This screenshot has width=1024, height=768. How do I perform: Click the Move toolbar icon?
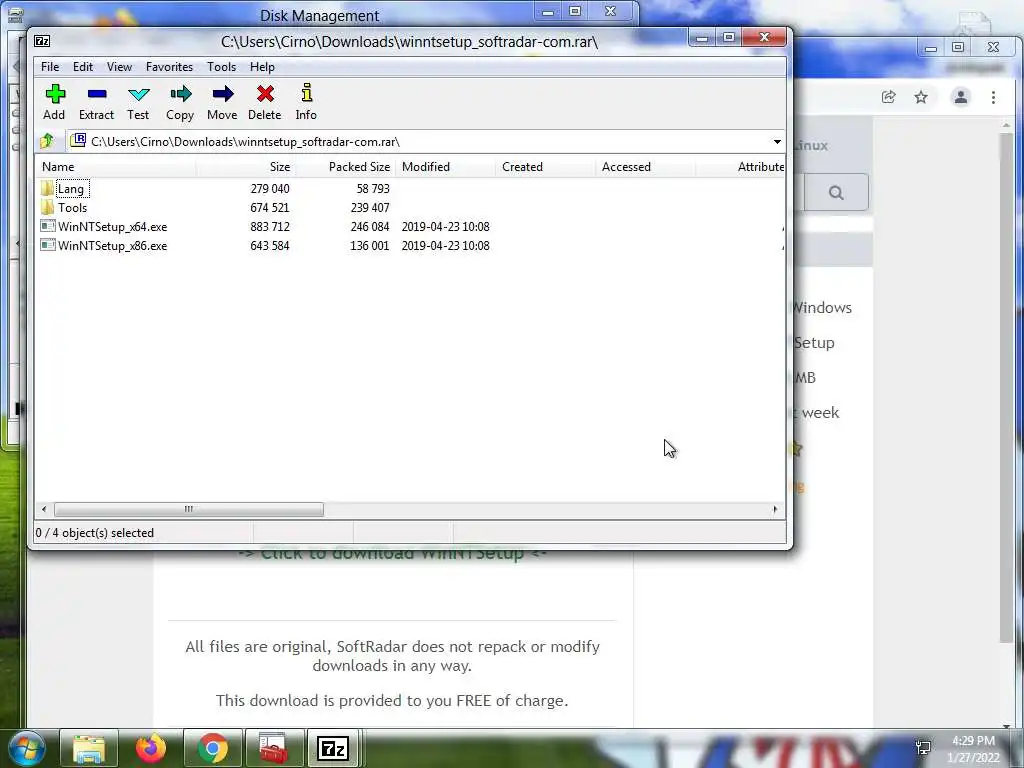point(223,94)
